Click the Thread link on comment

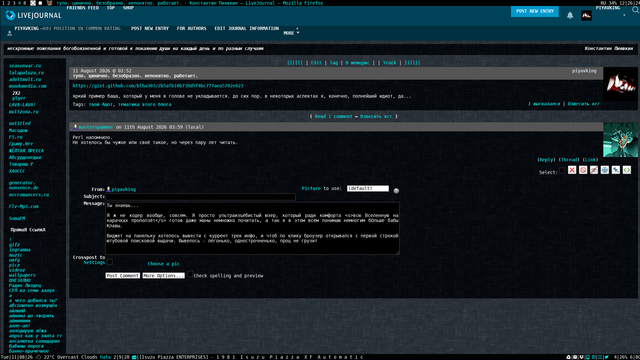tap(569, 160)
